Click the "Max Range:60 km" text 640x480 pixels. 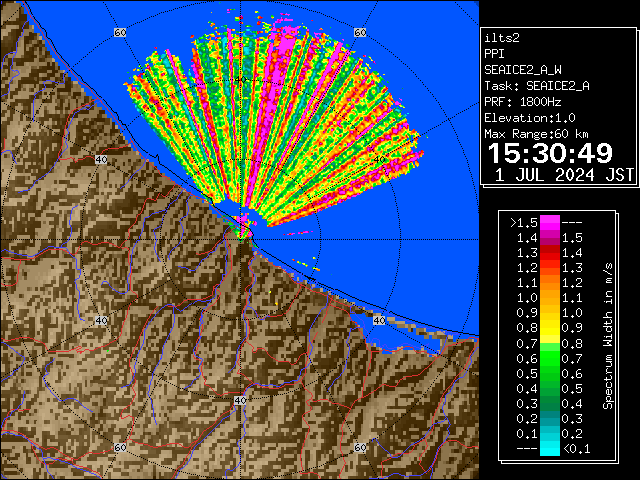pyautogui.click(x=536, y=134)
